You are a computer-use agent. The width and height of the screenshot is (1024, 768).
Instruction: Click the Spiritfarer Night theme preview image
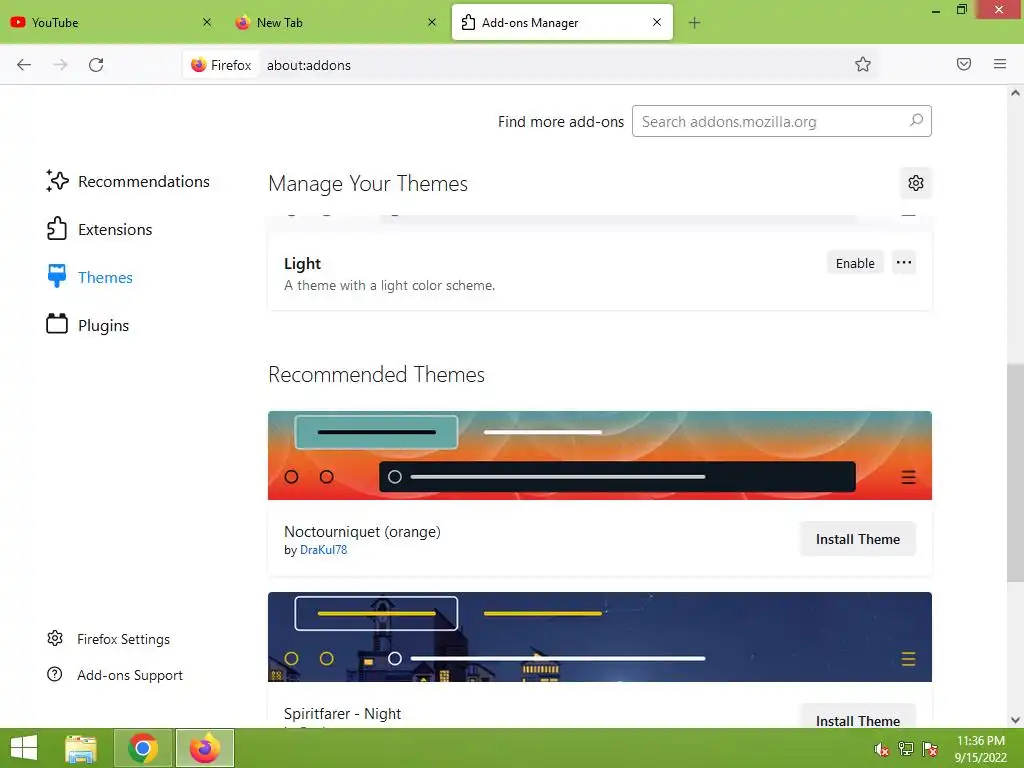click(600, 637)
